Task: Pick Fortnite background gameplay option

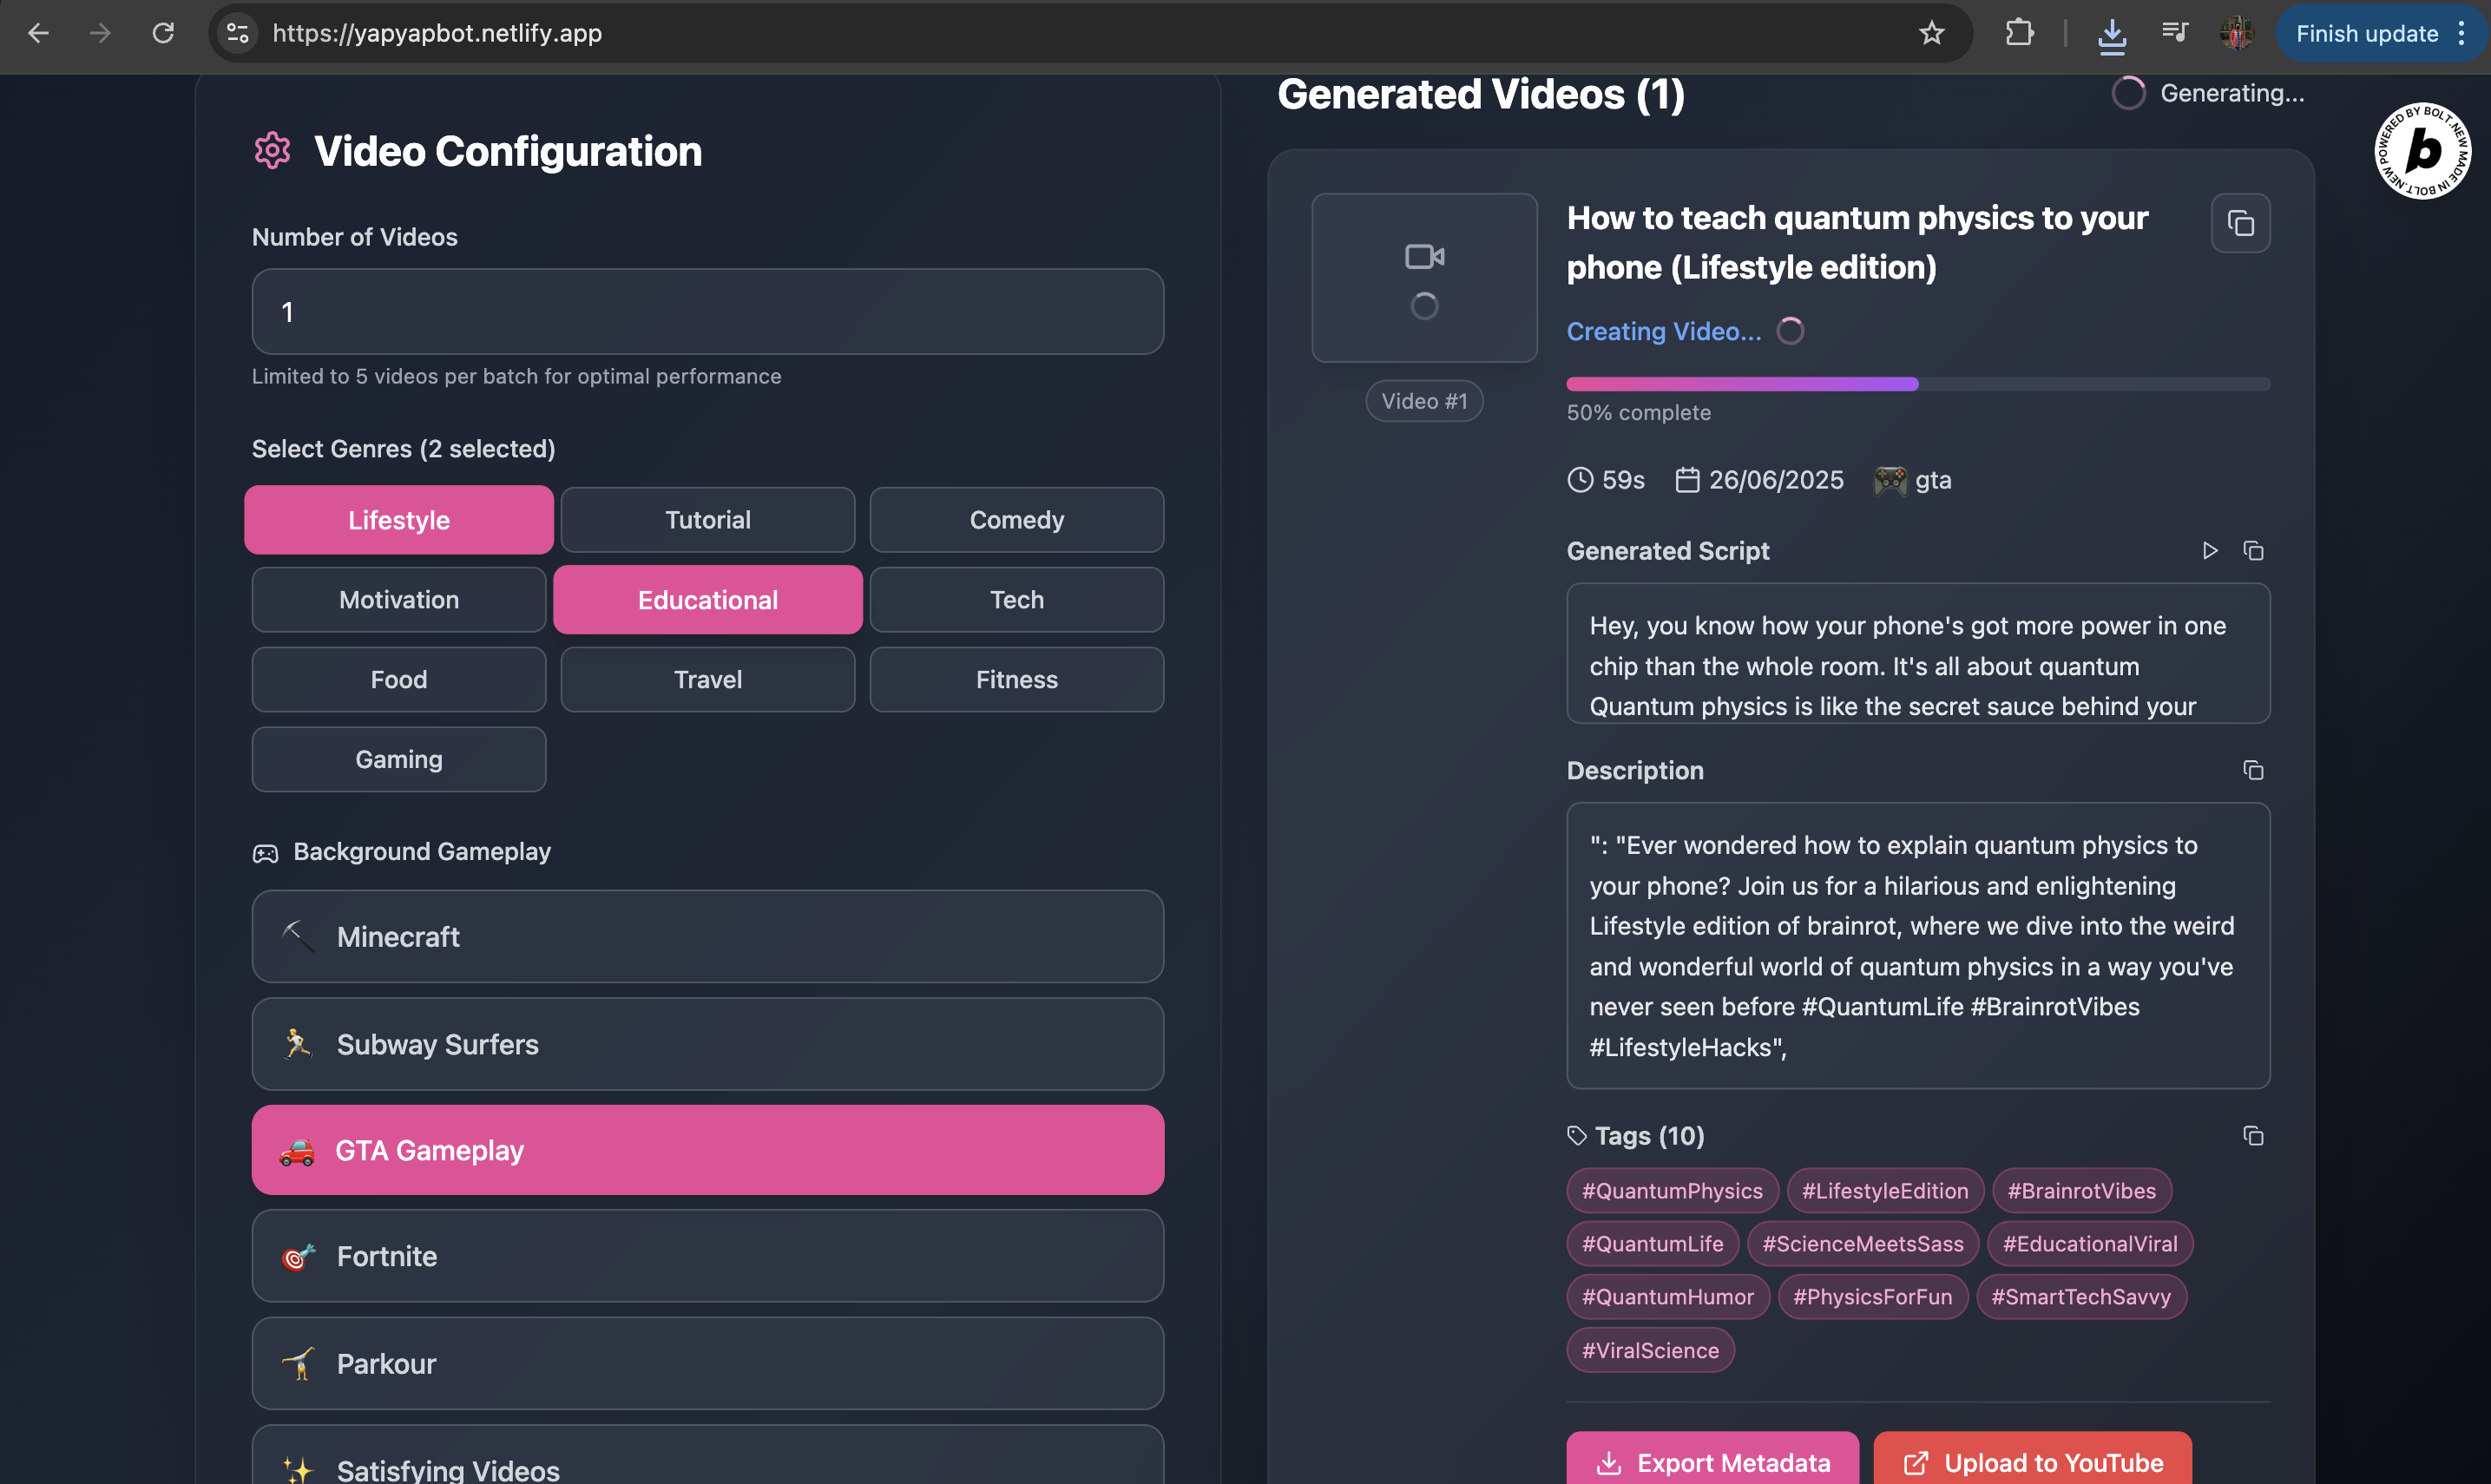Action: (707, 1256)
